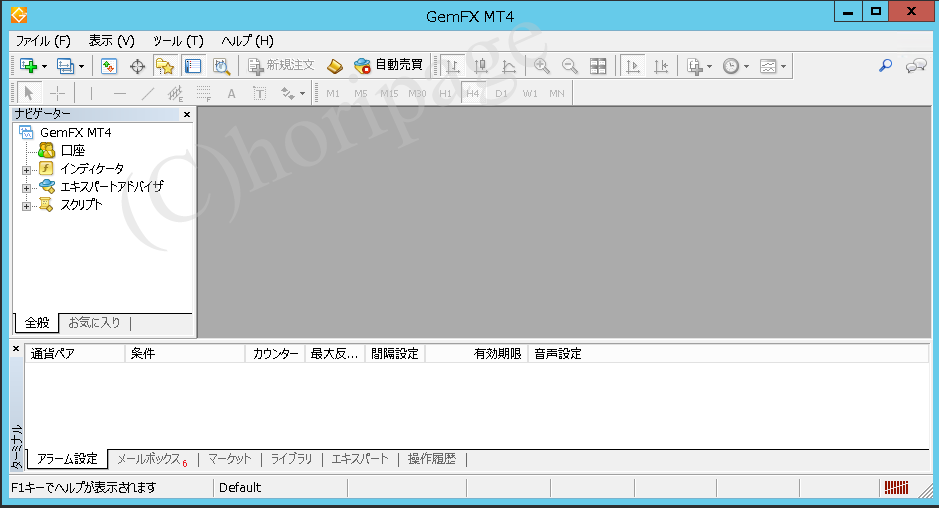Viewport: 939px width, 508px height.
Task: Select the crosshair tool
Action: point(57,93)
